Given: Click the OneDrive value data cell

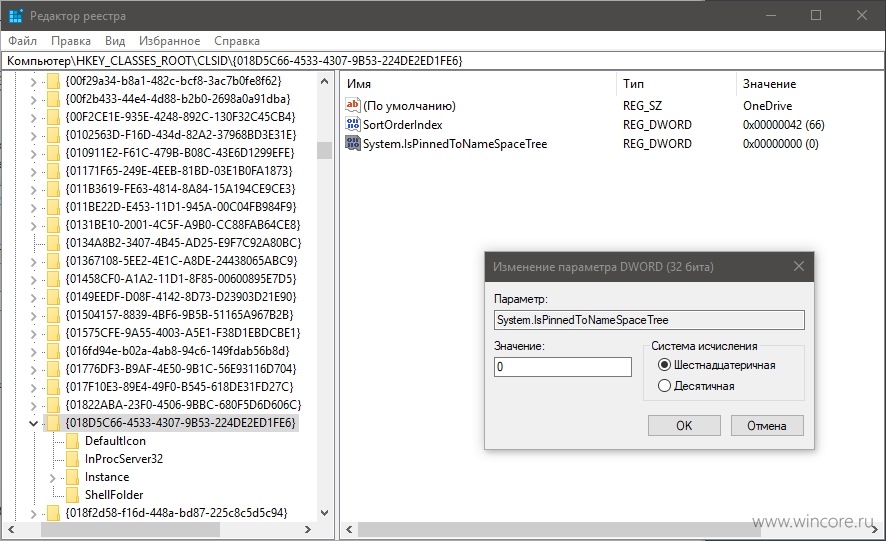Looking at the screenshot, I should coord(767,106).
